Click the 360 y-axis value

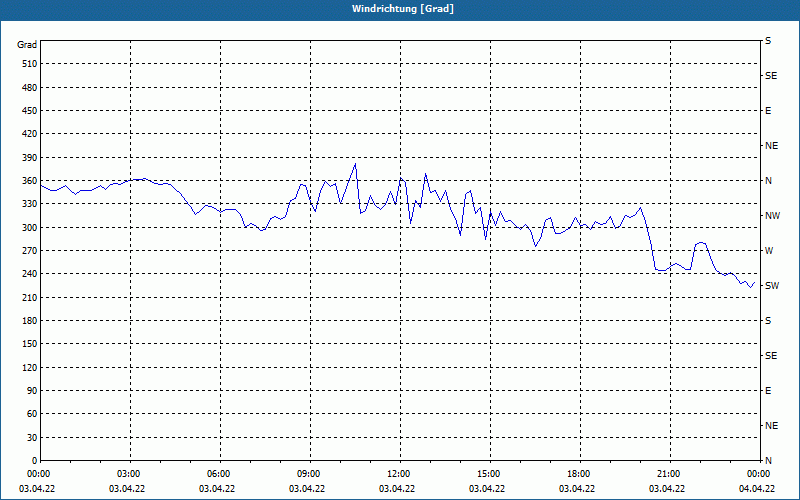pos(30,181)
